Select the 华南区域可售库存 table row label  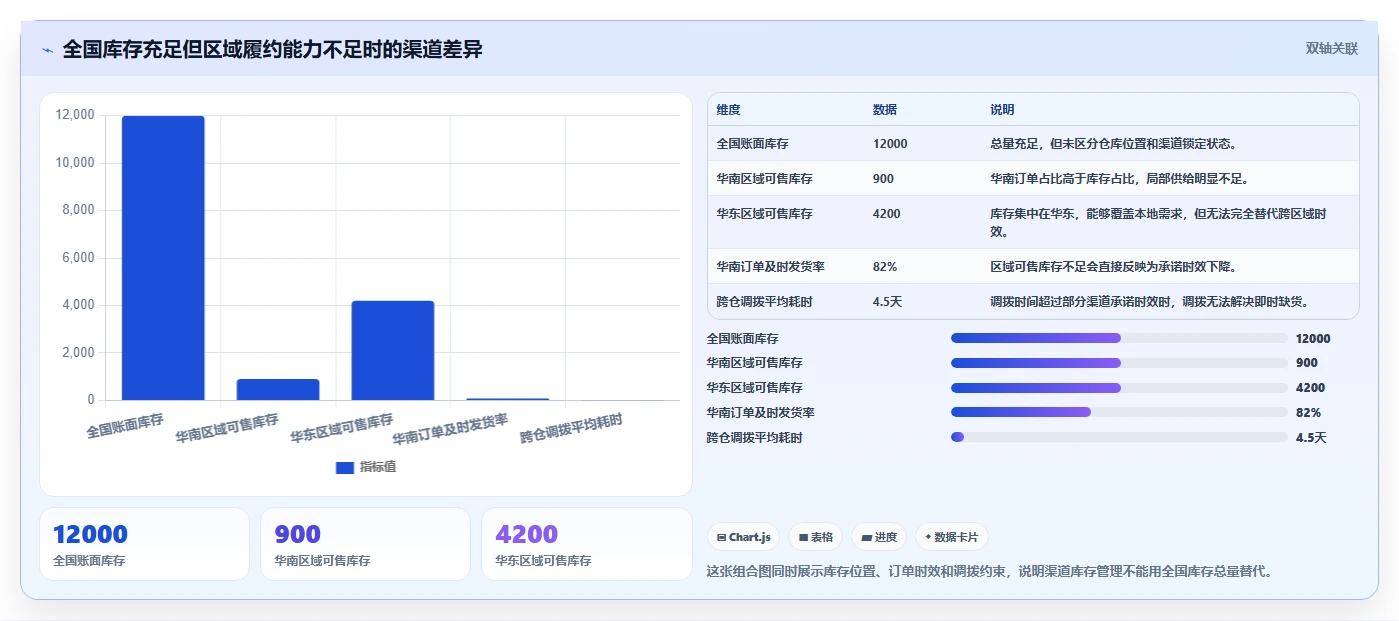pyautogui.click(x=764, y=178)
